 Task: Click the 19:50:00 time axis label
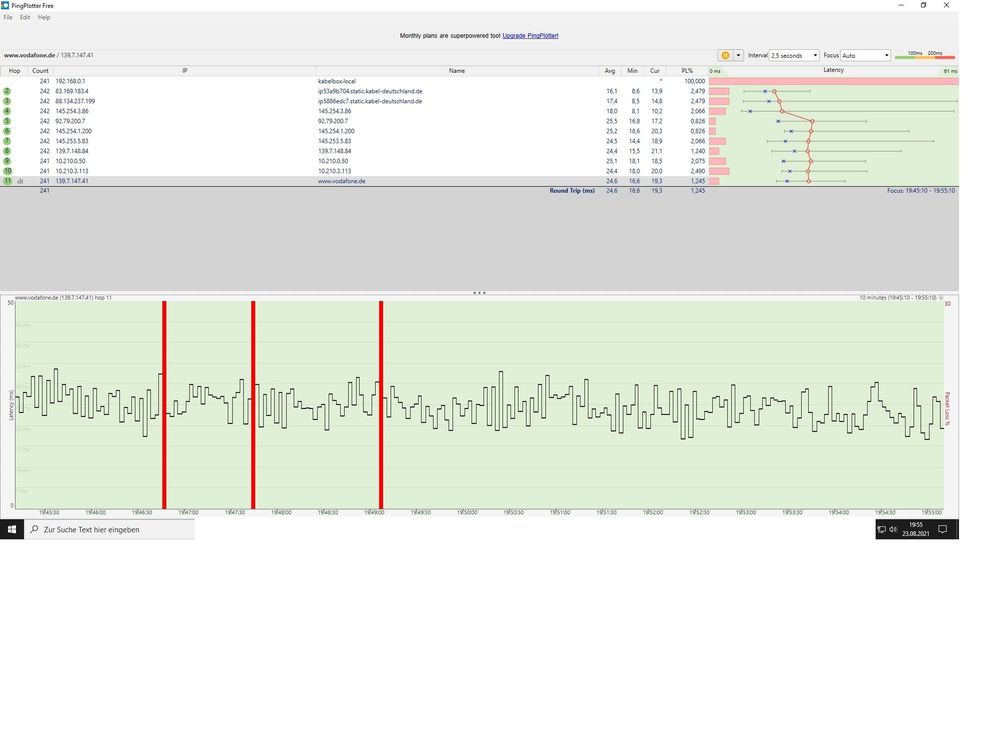click(466, 512)
